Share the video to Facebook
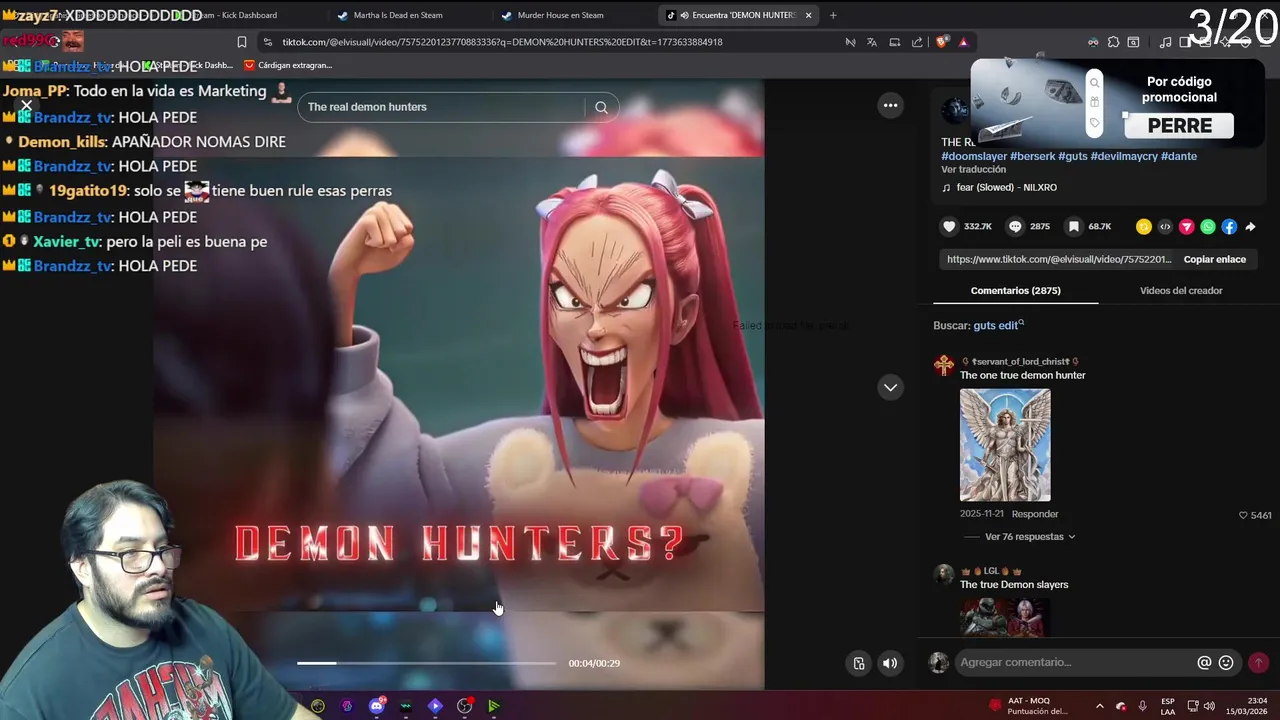The width and height of the screenshot is (1280, 720). tap(1229, 227)
